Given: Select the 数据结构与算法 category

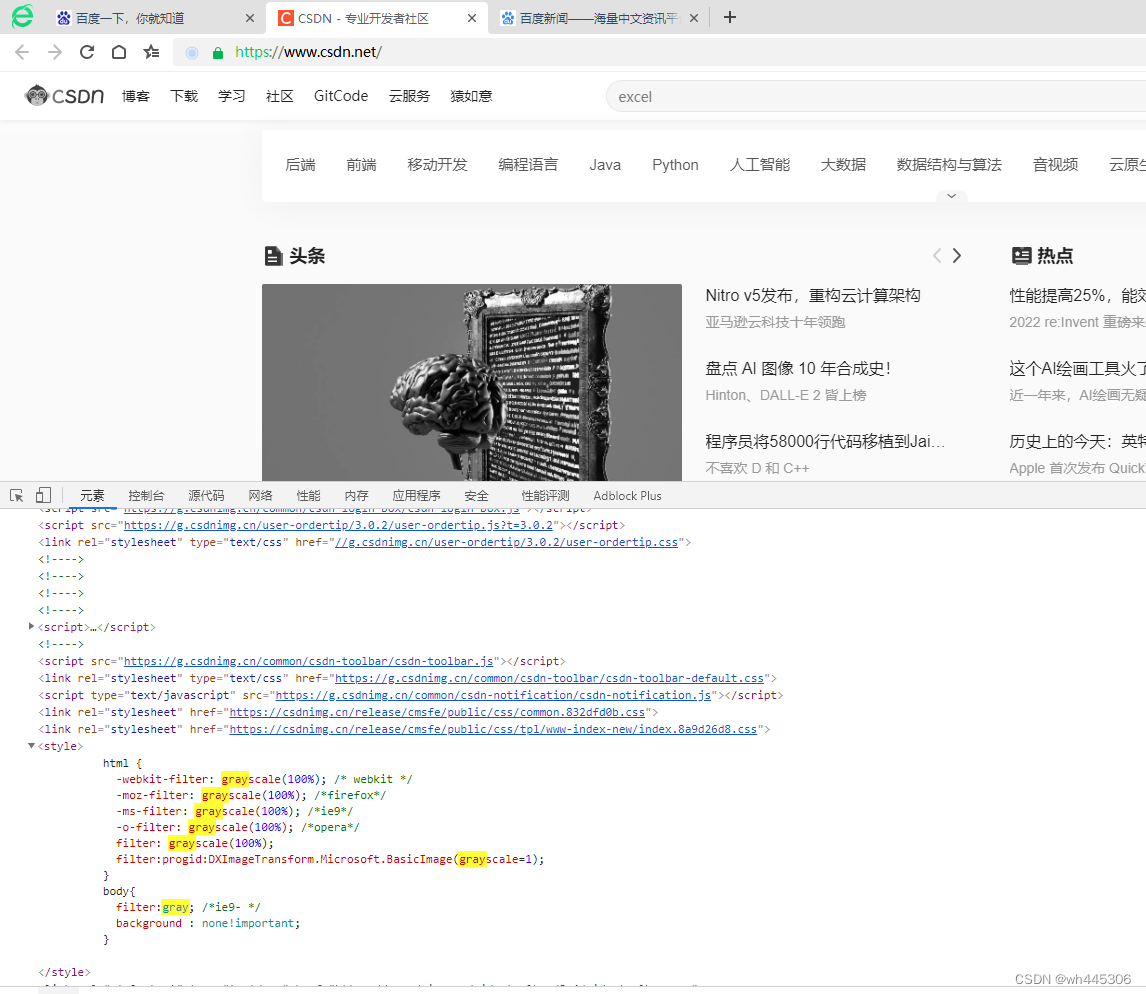Looking at the screenshot, I should click(x=949, y=165).
